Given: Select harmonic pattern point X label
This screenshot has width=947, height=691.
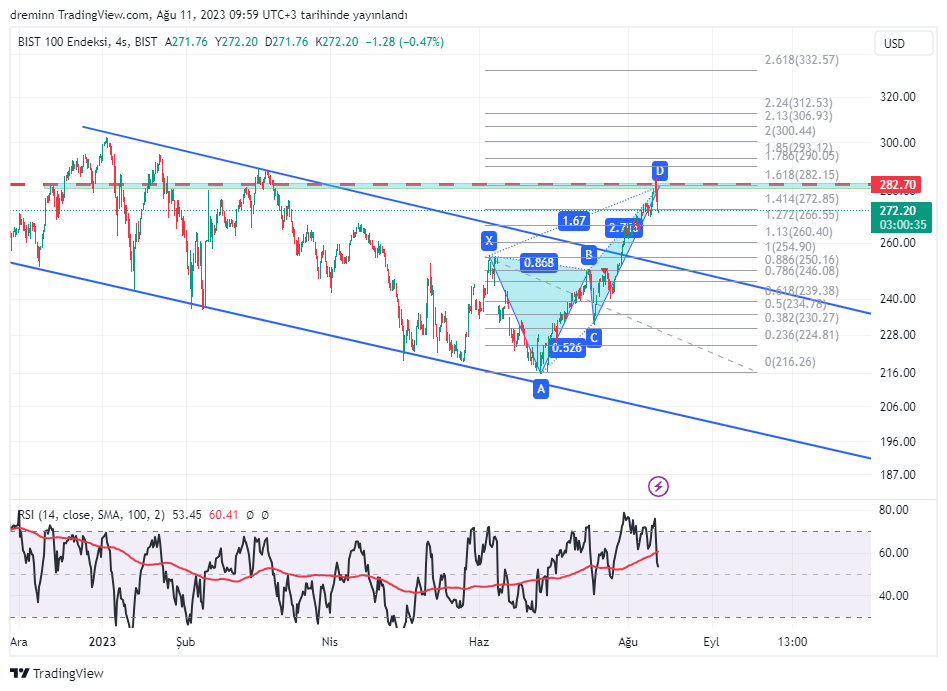Looking at the screenshot, I should [489, 241].
